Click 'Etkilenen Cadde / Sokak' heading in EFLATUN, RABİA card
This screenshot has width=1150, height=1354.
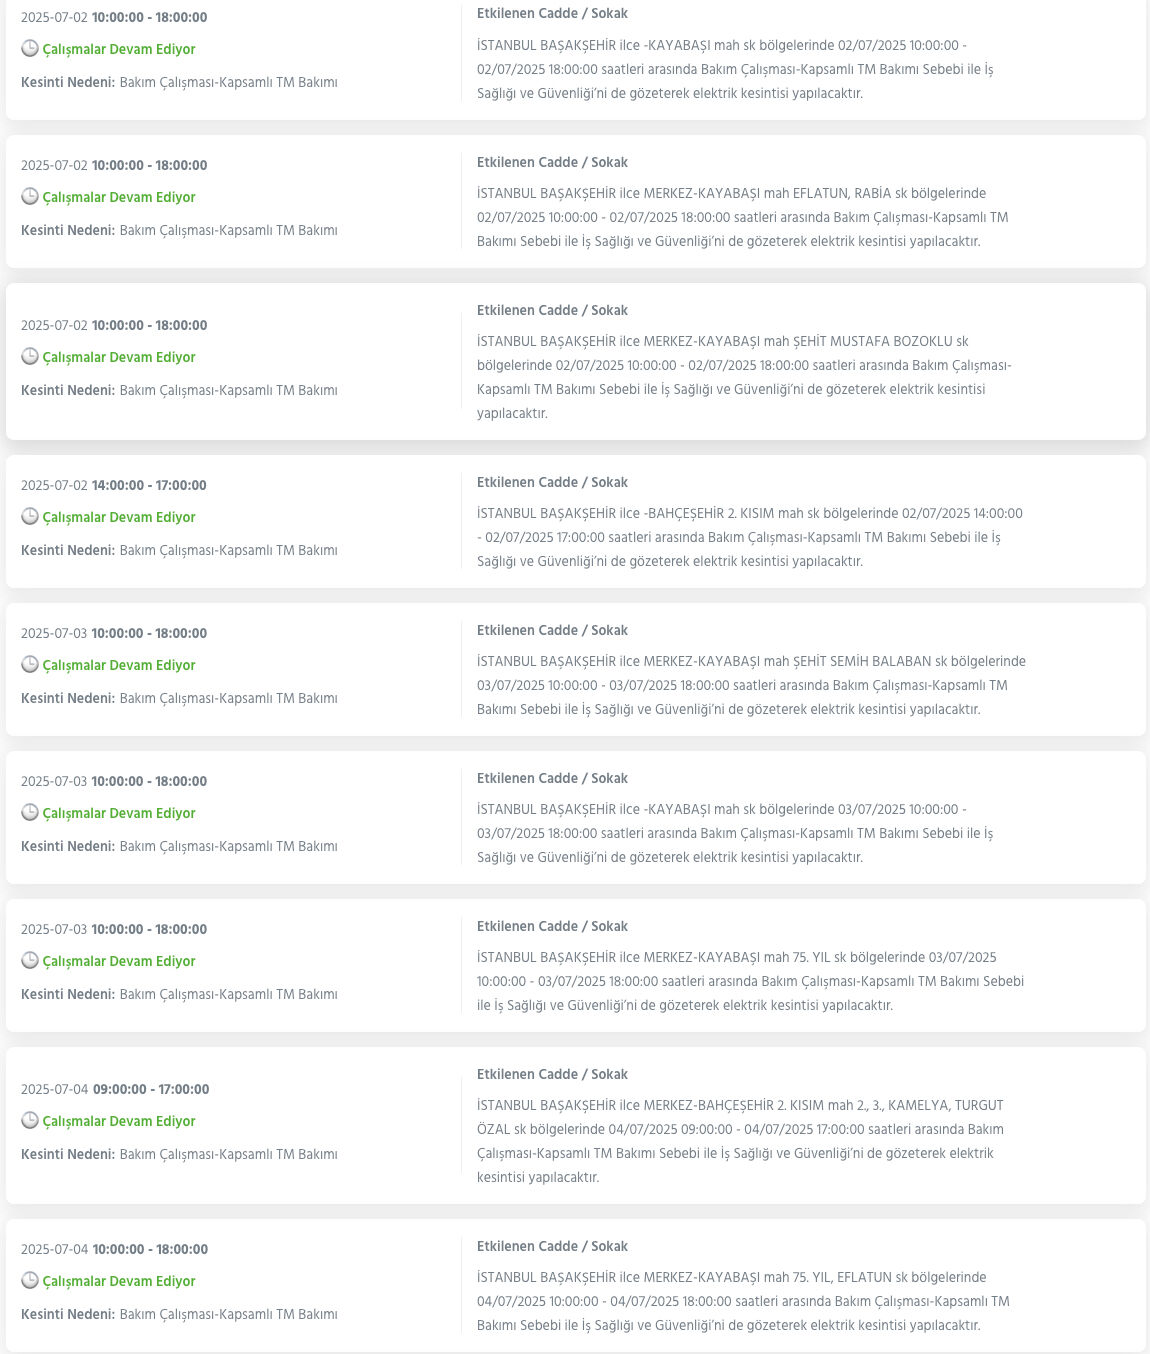[x=552, y=162]
